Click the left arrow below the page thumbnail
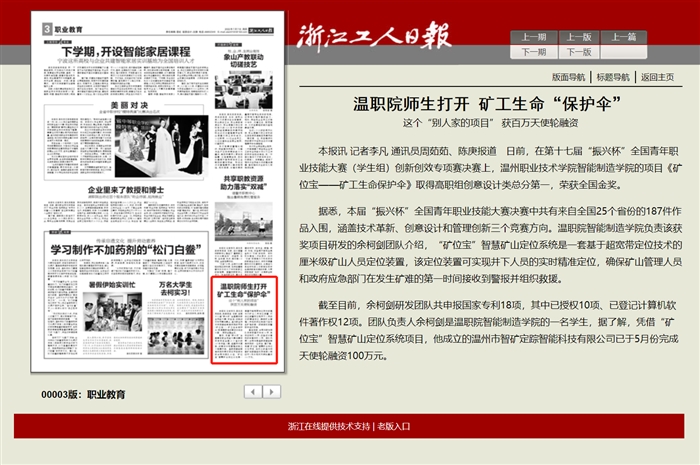The height and width of the screenshot is (465, 700). click(254, 391)
